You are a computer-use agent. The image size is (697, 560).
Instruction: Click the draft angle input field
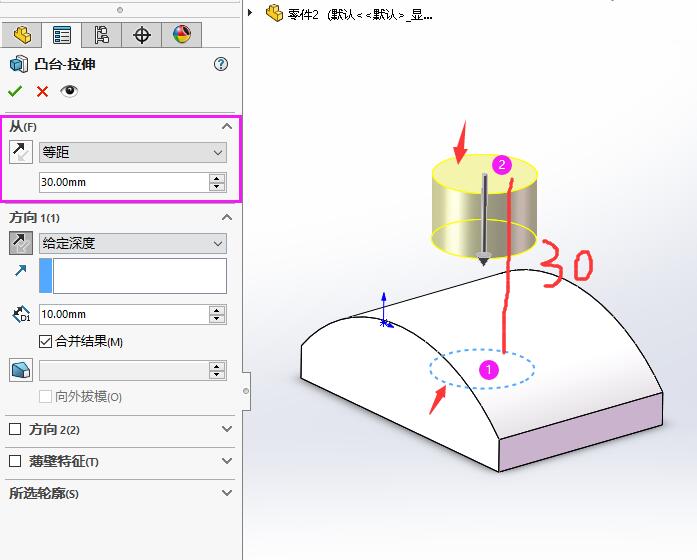click(124, 370)
